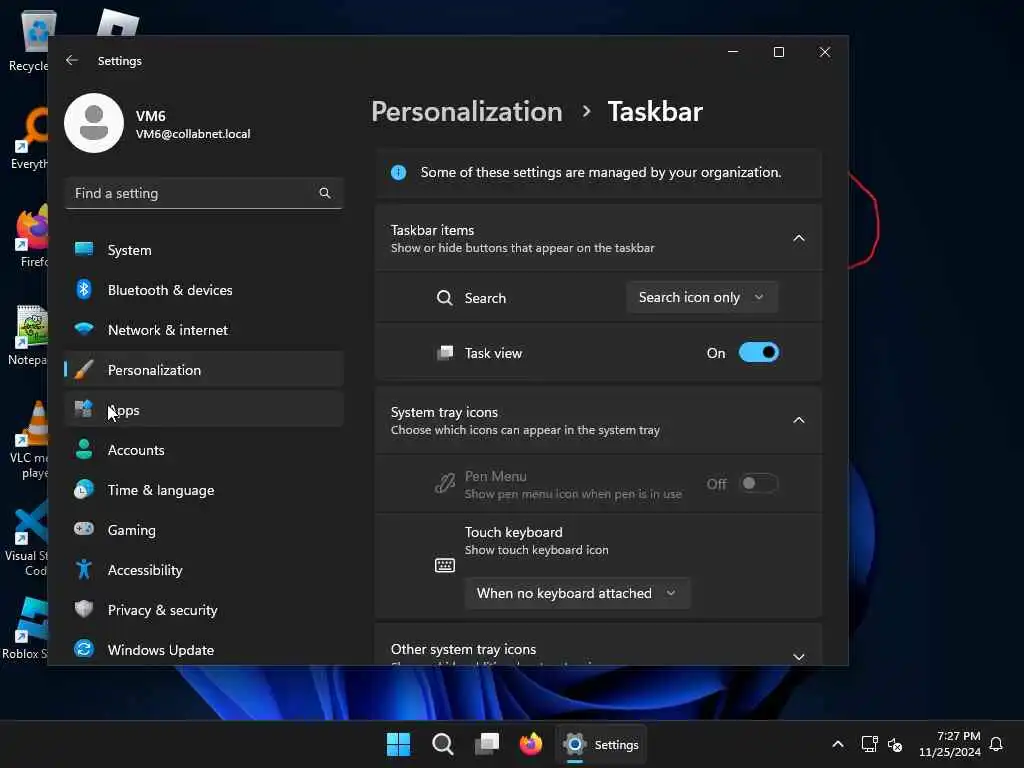The width and height of the screenshot is (1024, 768).
Task: Click the network icon in system tray
Action: [869, 744]
